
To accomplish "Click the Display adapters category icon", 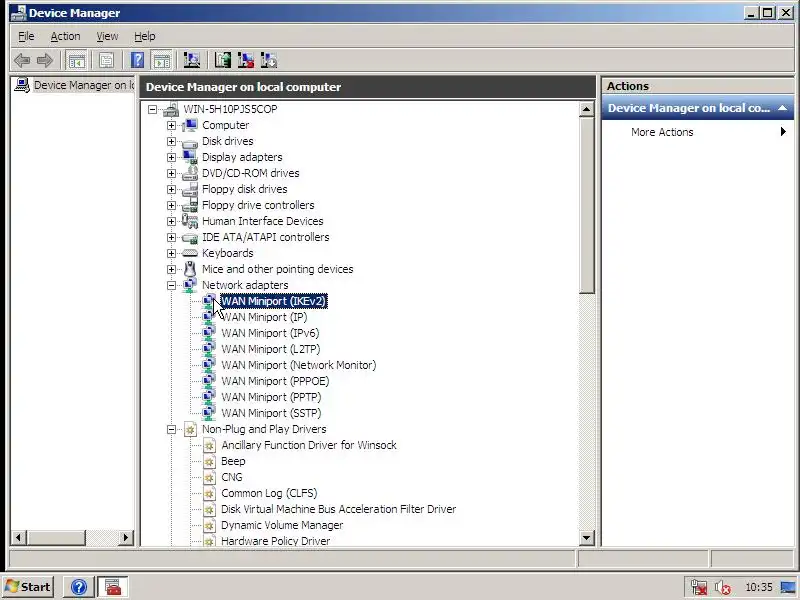I will pyautogui.click(x=190, y=157).
